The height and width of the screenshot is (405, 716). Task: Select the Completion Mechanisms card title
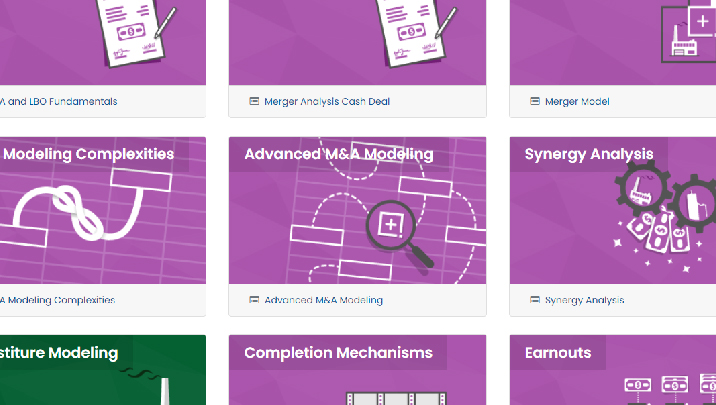[338, 353]
